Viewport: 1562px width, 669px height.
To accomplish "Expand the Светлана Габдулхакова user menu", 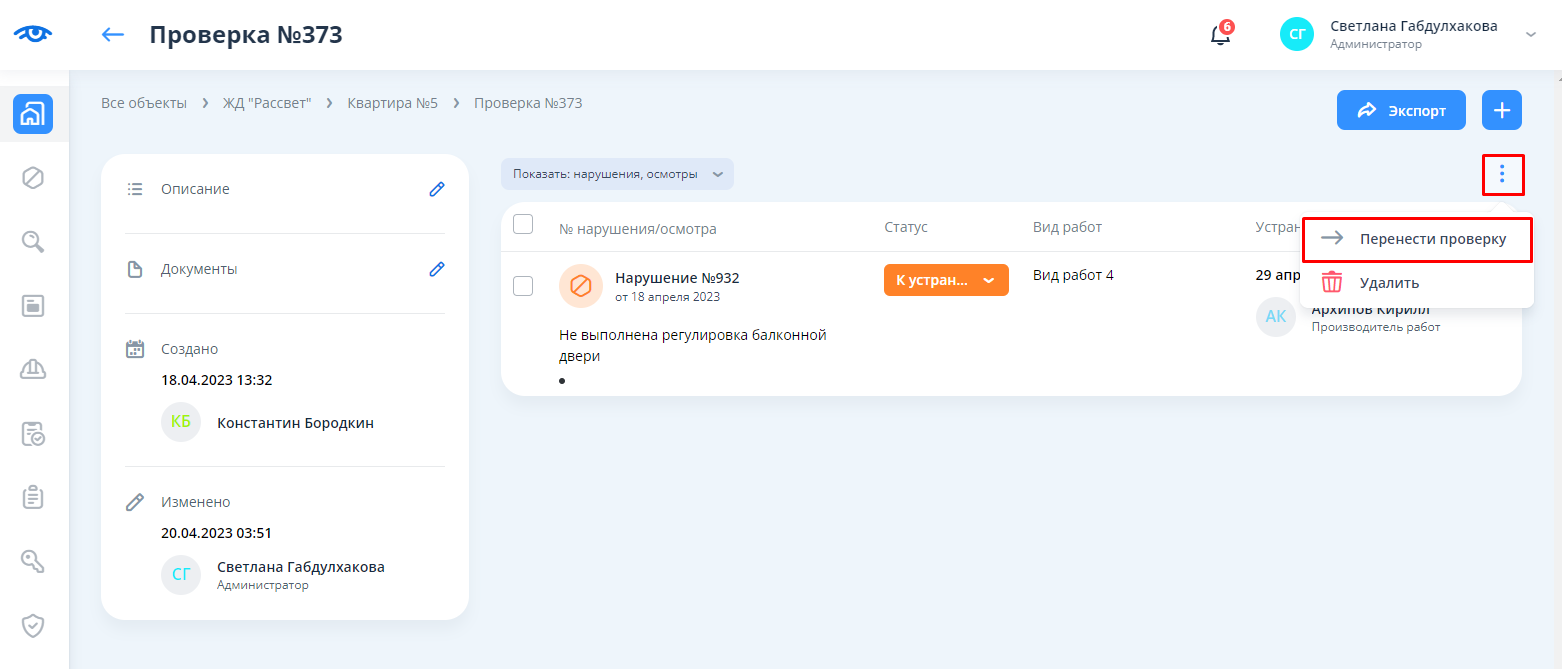I will 1530,35.
